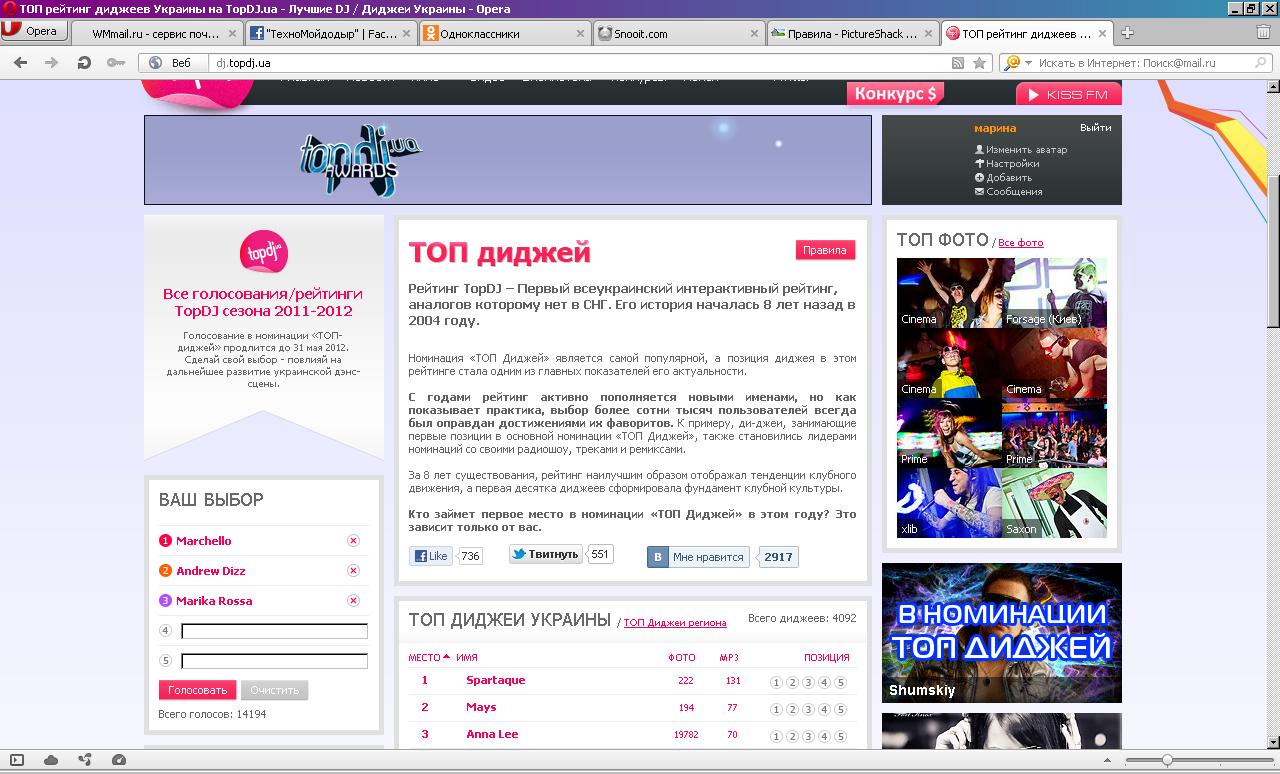The image size is (1280, 774).
Task: Open the Anna Lee DJ link
Action: click(492, 734)
